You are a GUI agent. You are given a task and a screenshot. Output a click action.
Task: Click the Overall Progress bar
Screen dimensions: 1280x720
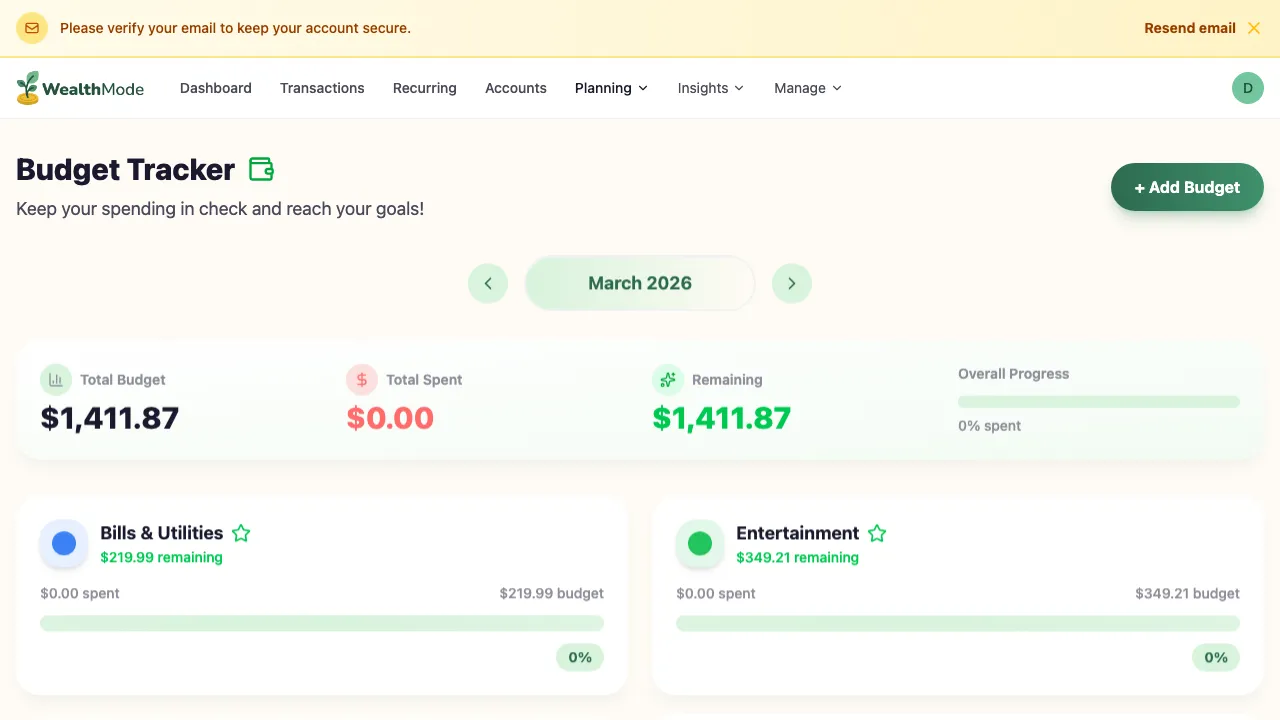point(1098,401)
